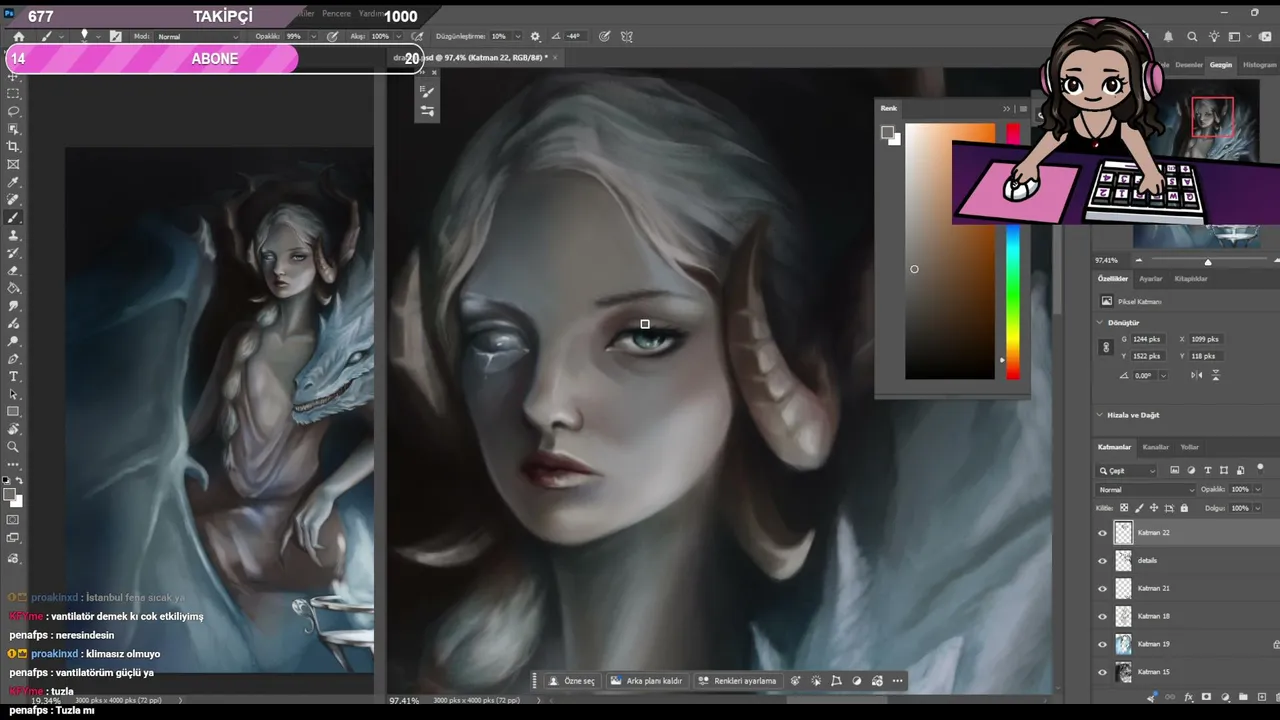Open the contextual task bar more options

pos(897,681)
